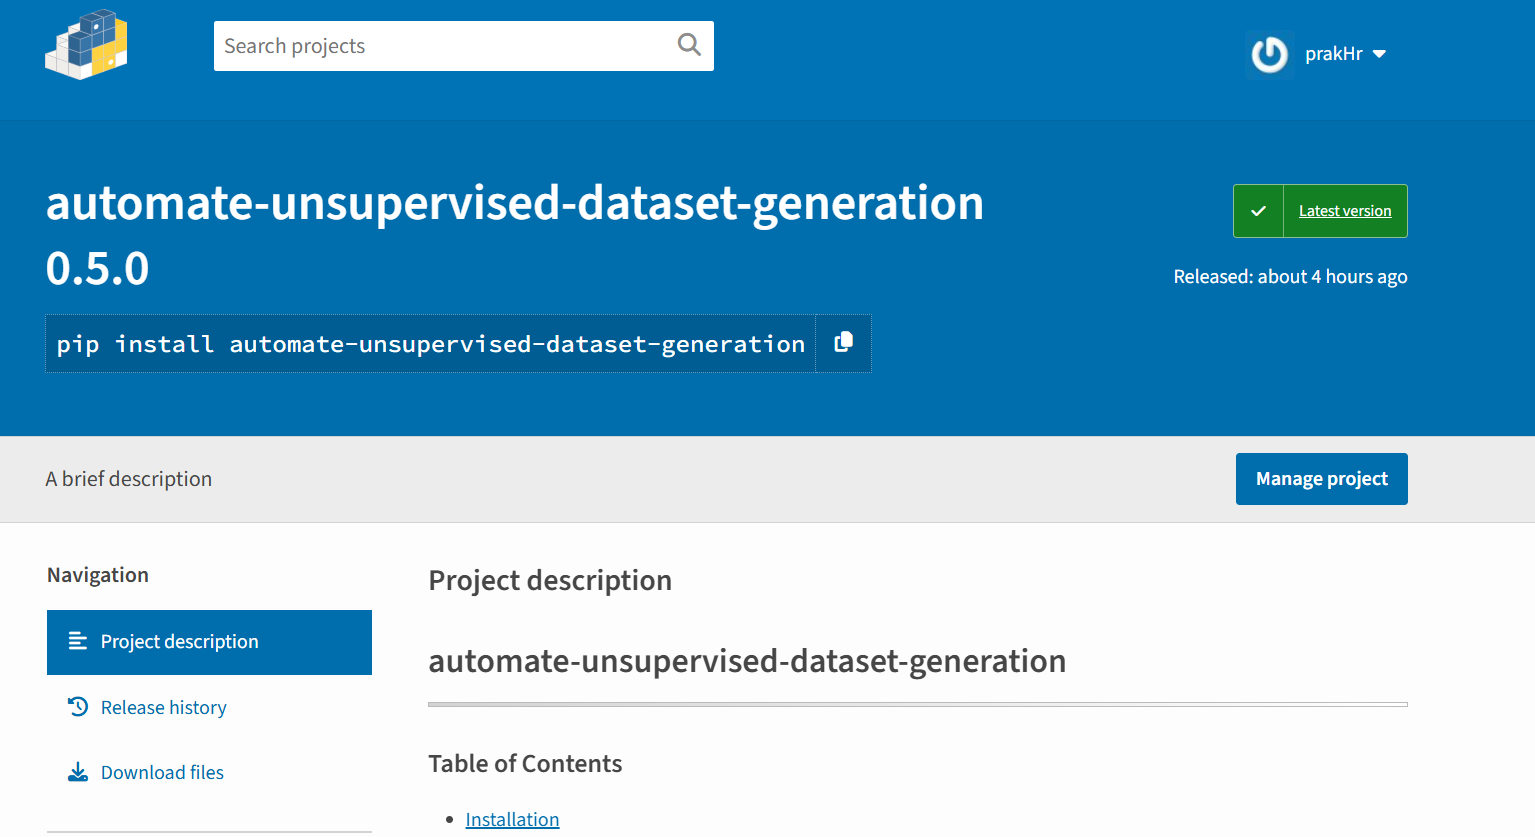Click the Manage project button
The width and height of the screenshot is (1535, 837).
[1322, 479]
